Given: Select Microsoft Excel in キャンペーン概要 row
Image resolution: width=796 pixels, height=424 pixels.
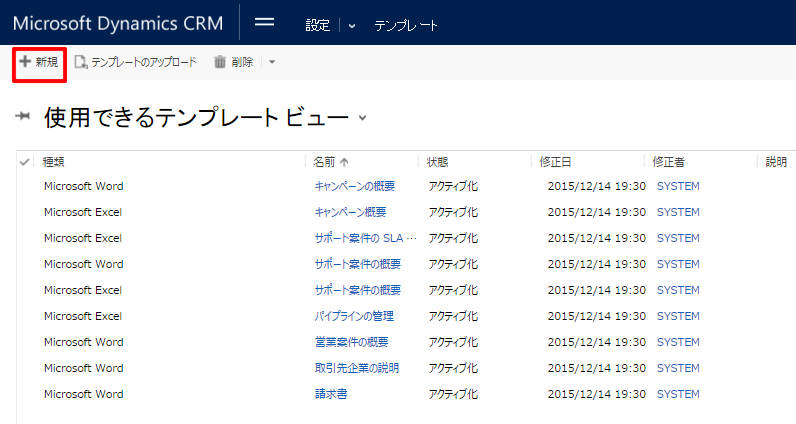Looking at the screenshot, I should point(83,212).
